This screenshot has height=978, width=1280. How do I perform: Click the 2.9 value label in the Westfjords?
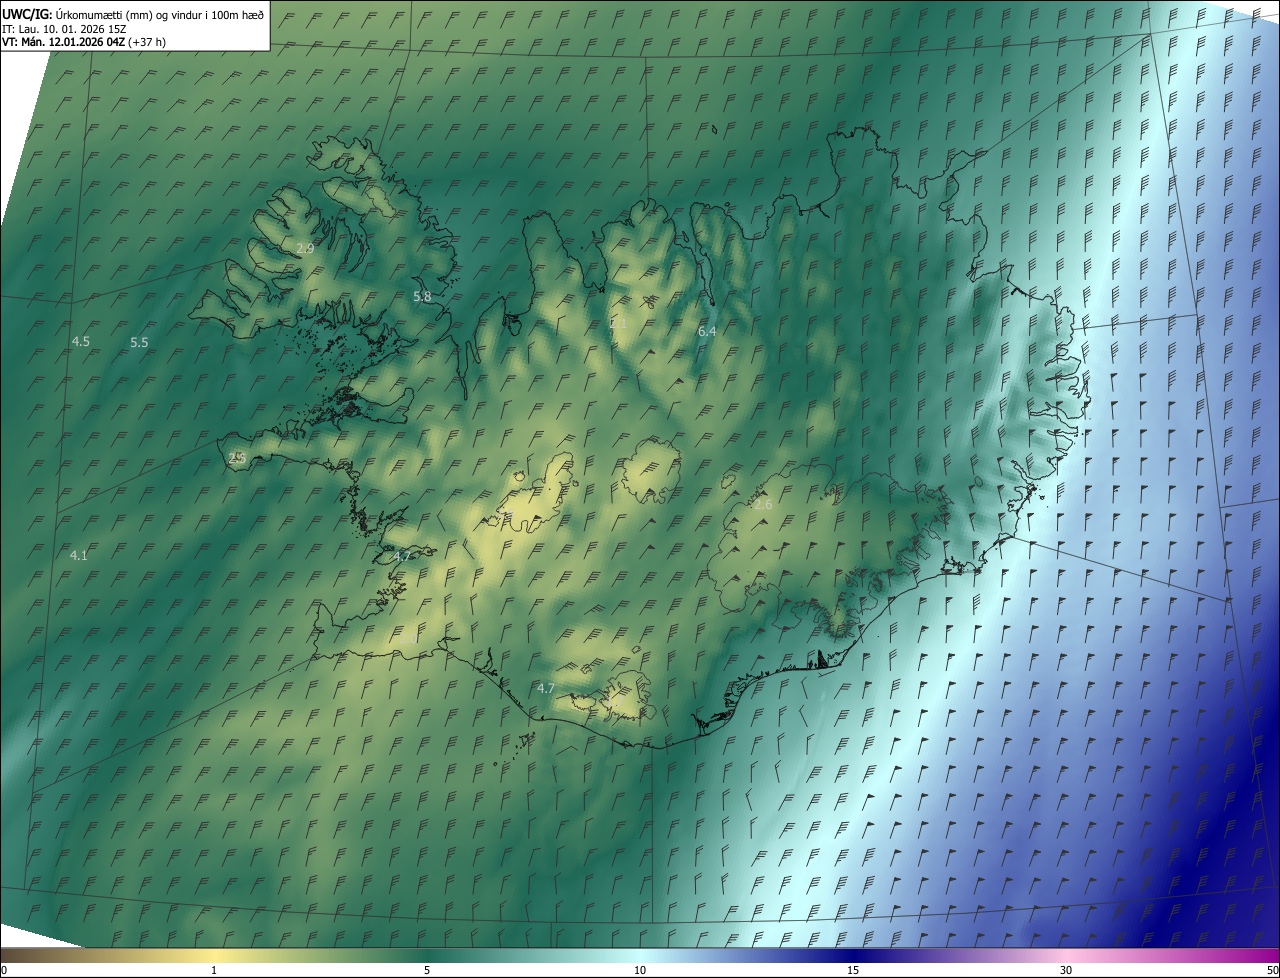tap(306, 248)
